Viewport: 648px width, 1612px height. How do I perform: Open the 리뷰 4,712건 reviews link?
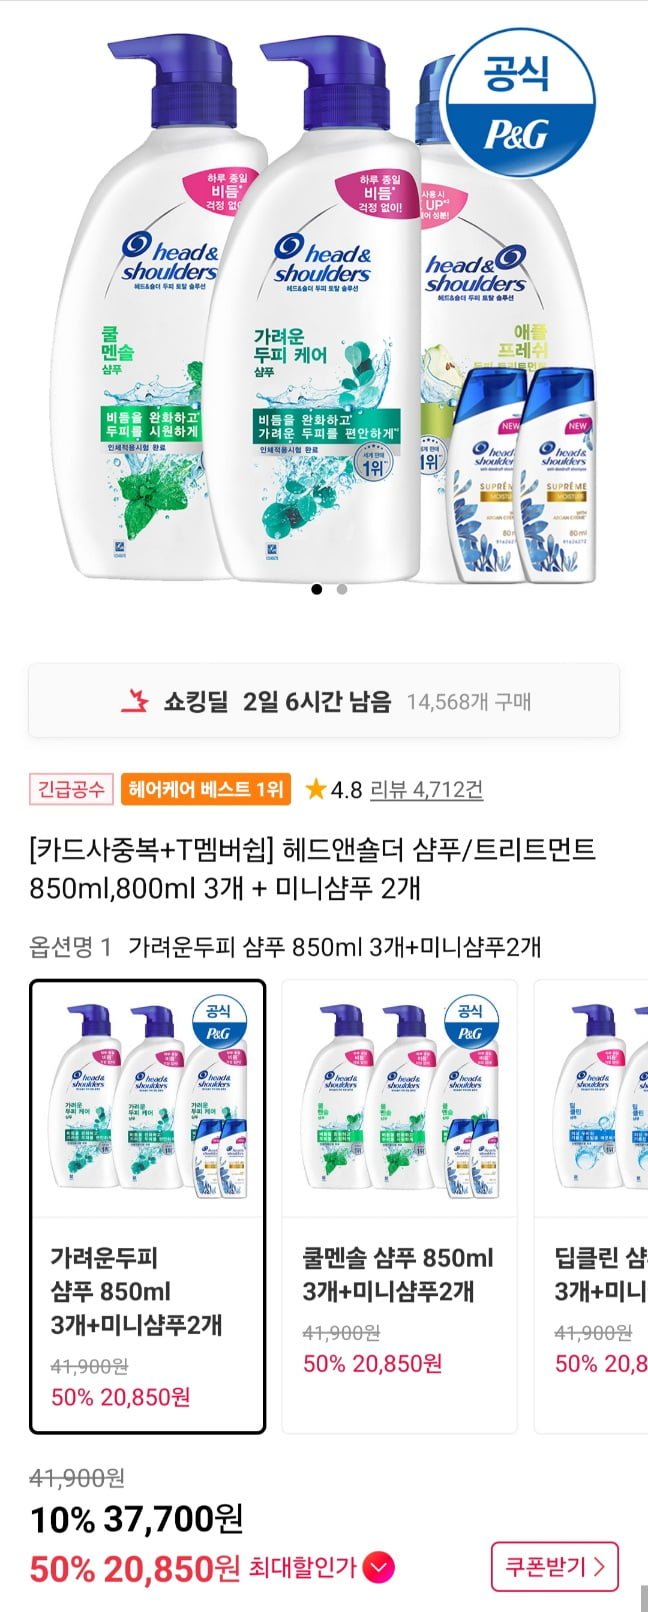(426, 790)
